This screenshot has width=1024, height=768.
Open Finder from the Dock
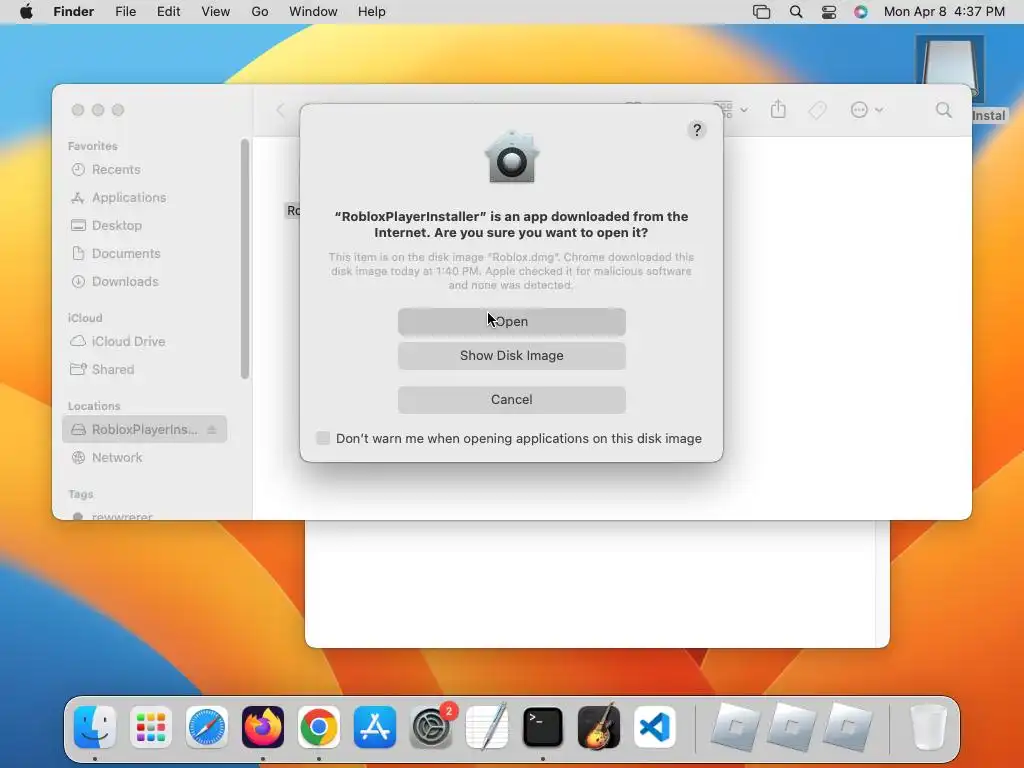click(95, 727)
